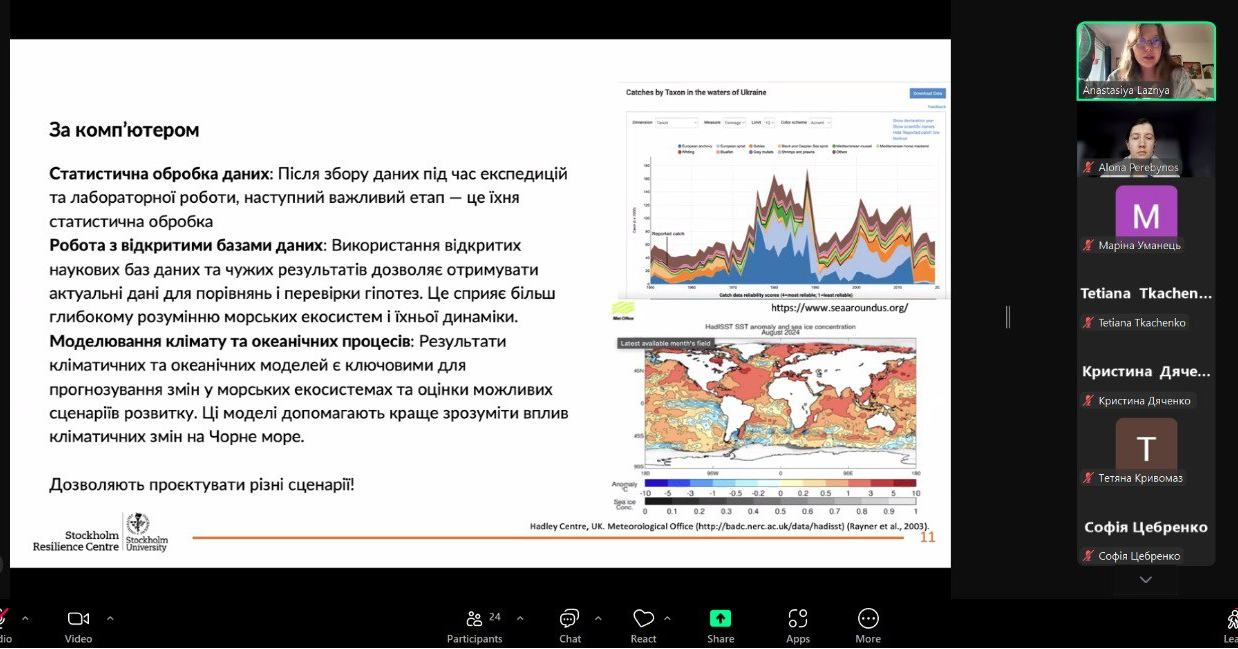This screenshot has height=649, width=1238.
Task: Click the Leave meeting icon
Action: click(1231, 619)
